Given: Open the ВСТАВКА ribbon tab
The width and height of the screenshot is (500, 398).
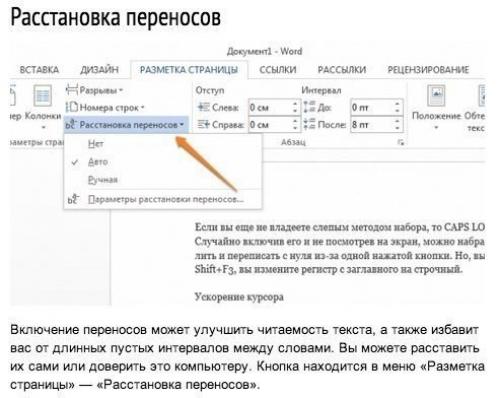Looking at the screenshot, I should [x=39, y=70].
